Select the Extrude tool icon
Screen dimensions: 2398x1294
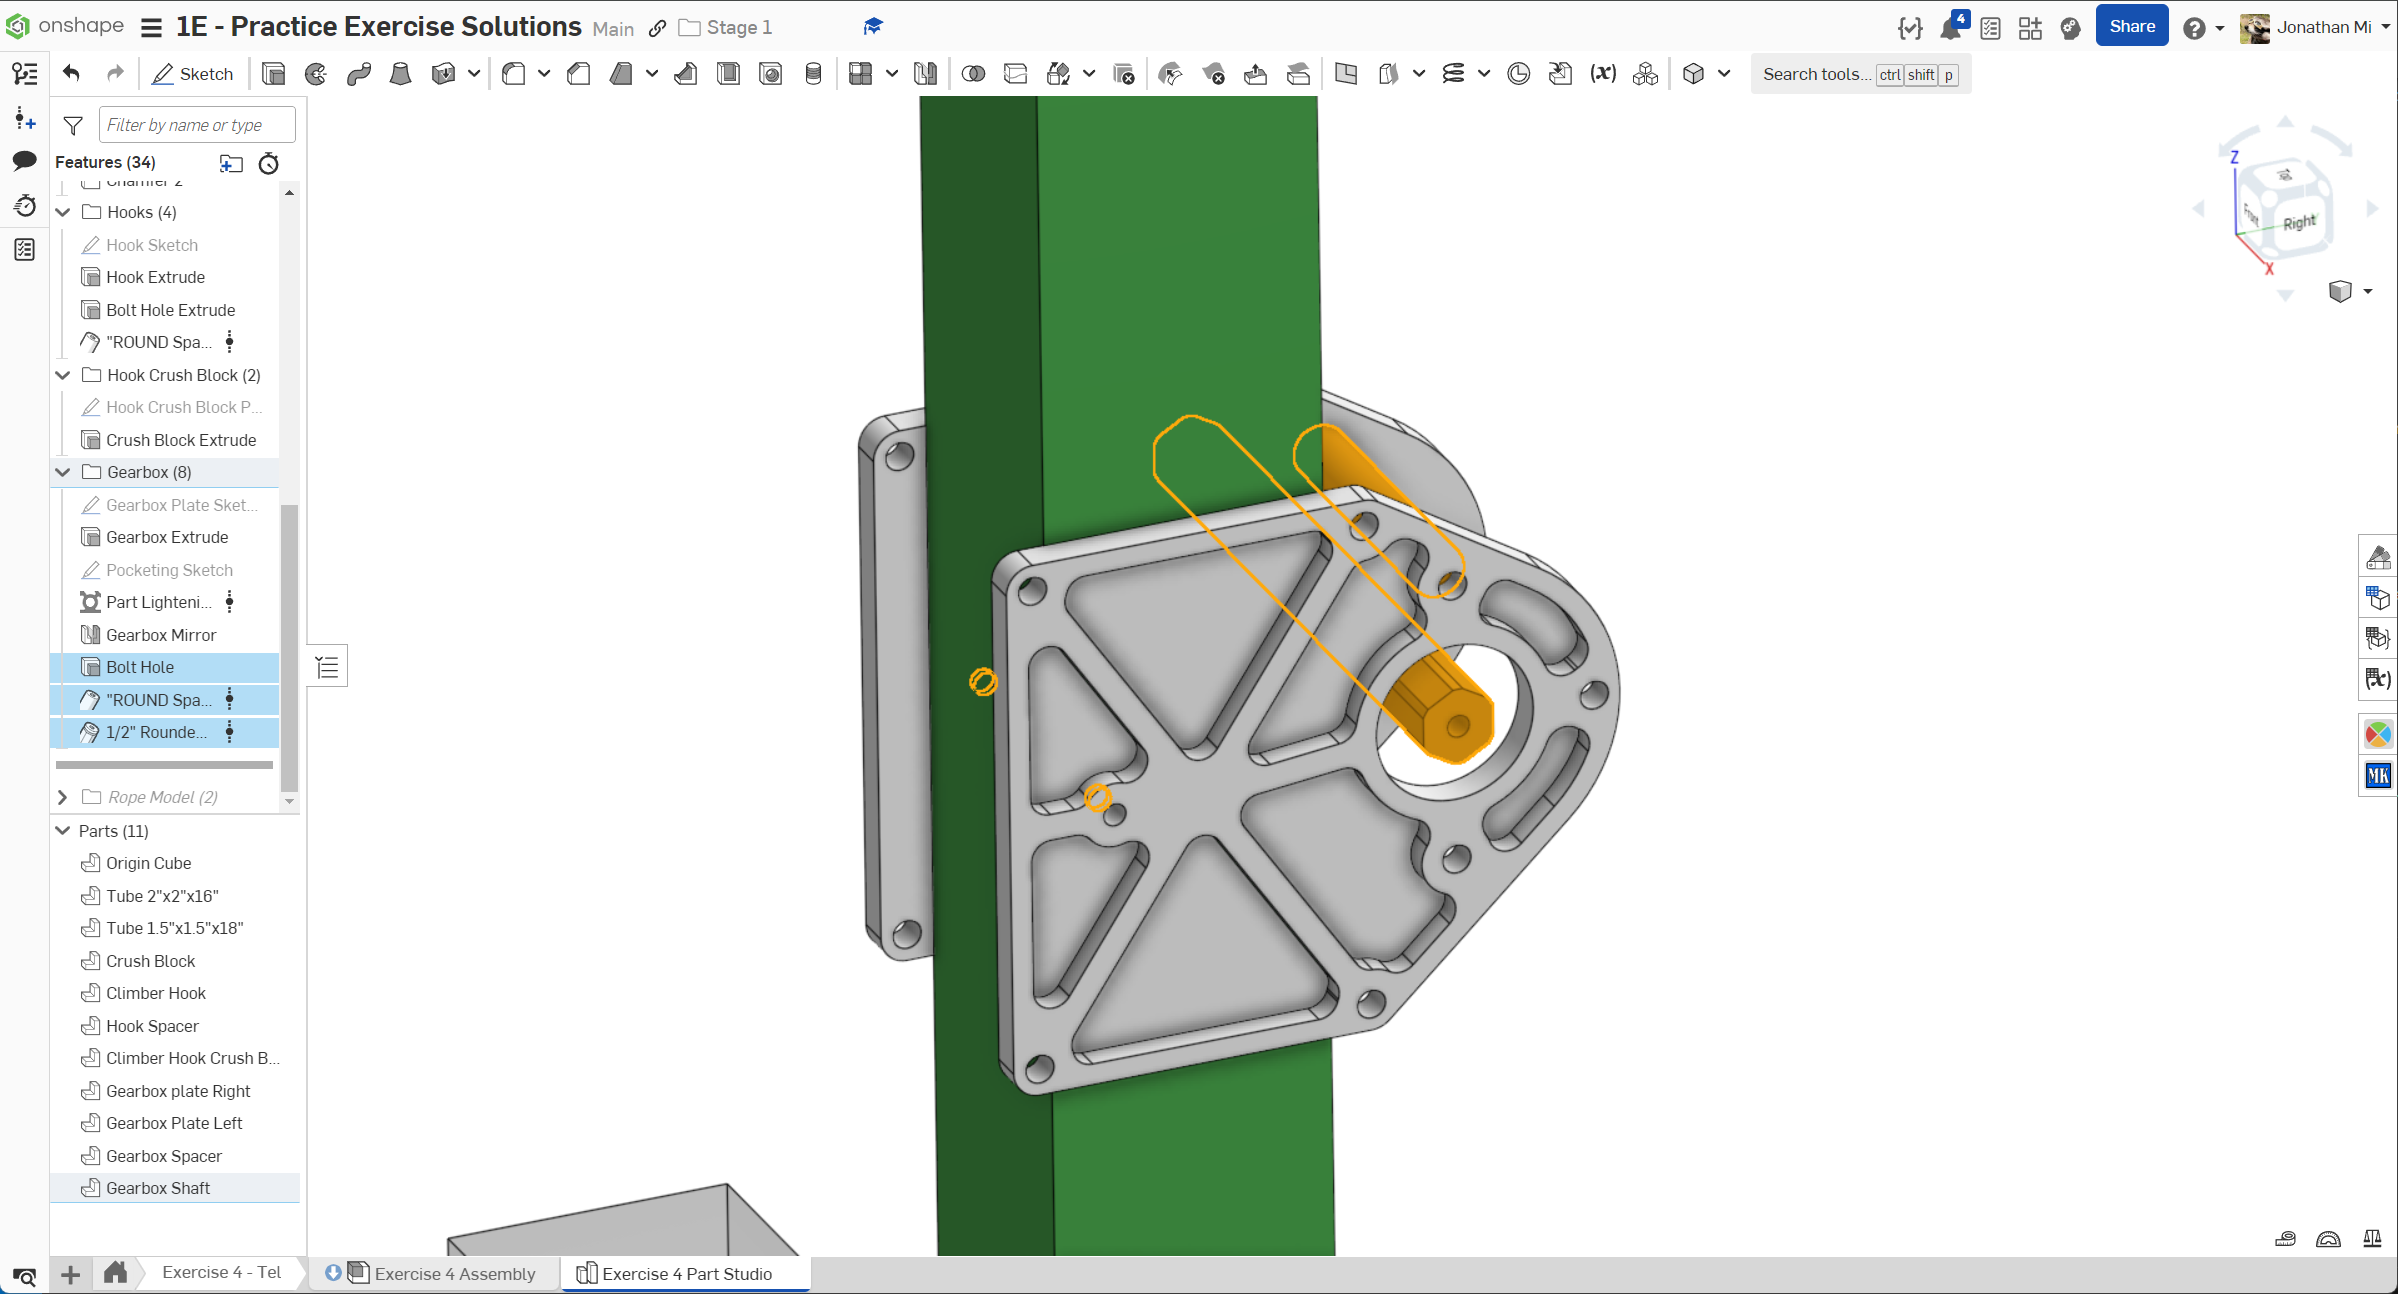pyautogui.click(x=273, y=74)
